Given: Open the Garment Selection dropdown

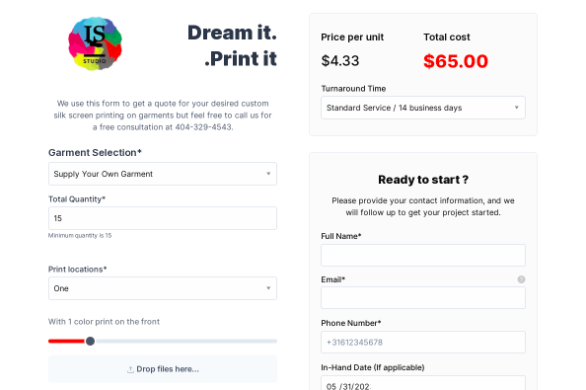Looking at the screenshot, I should point(163,174).
